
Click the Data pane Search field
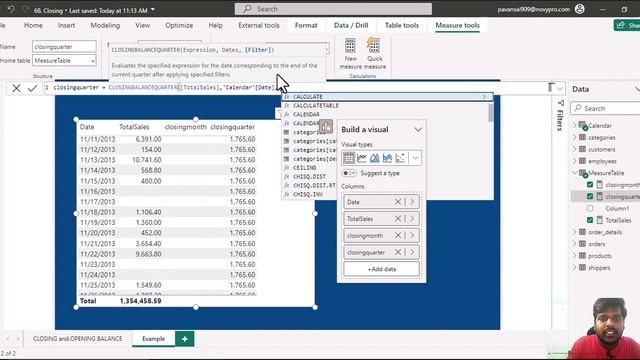pos(606,108)
